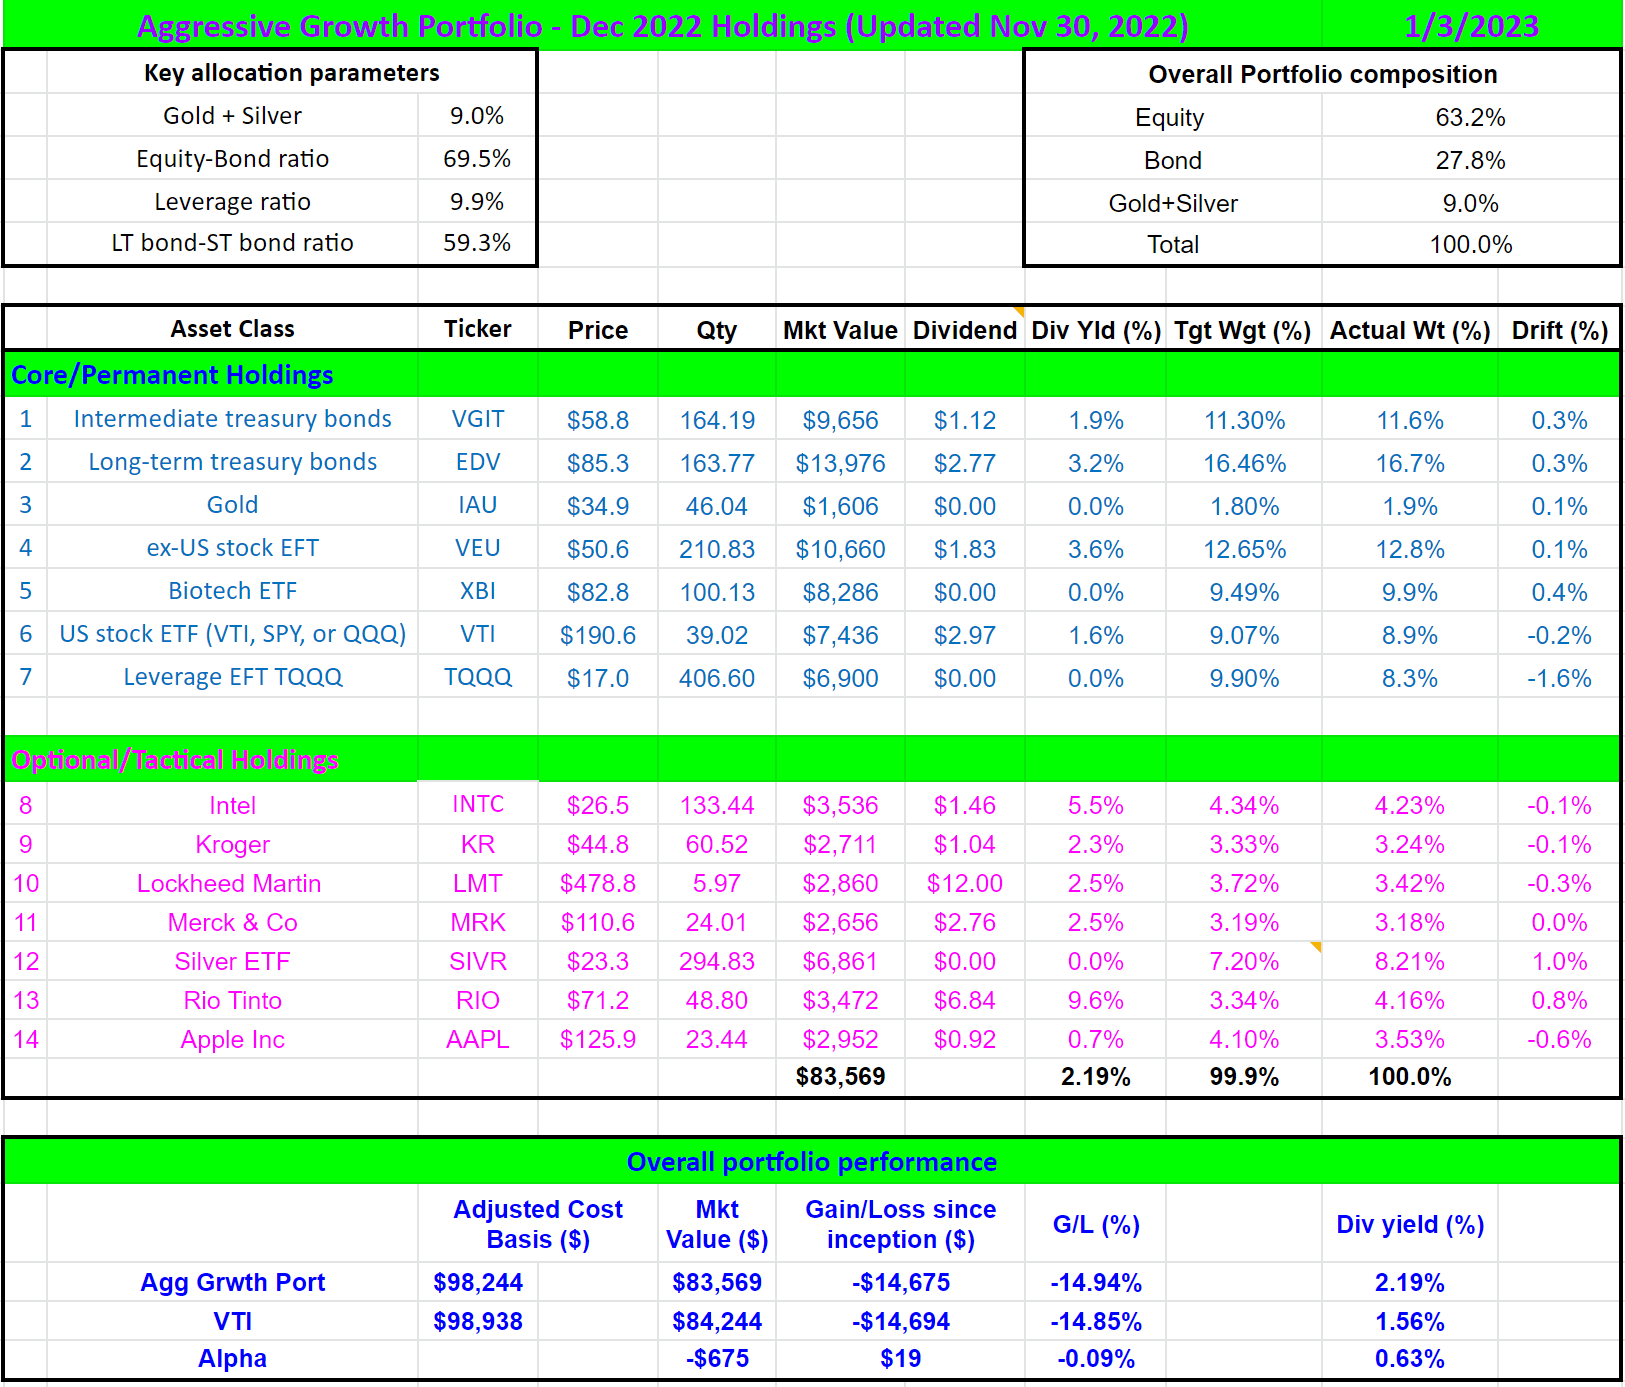Click the Actual Wt (%) column header

click(x=1410, y=331)
